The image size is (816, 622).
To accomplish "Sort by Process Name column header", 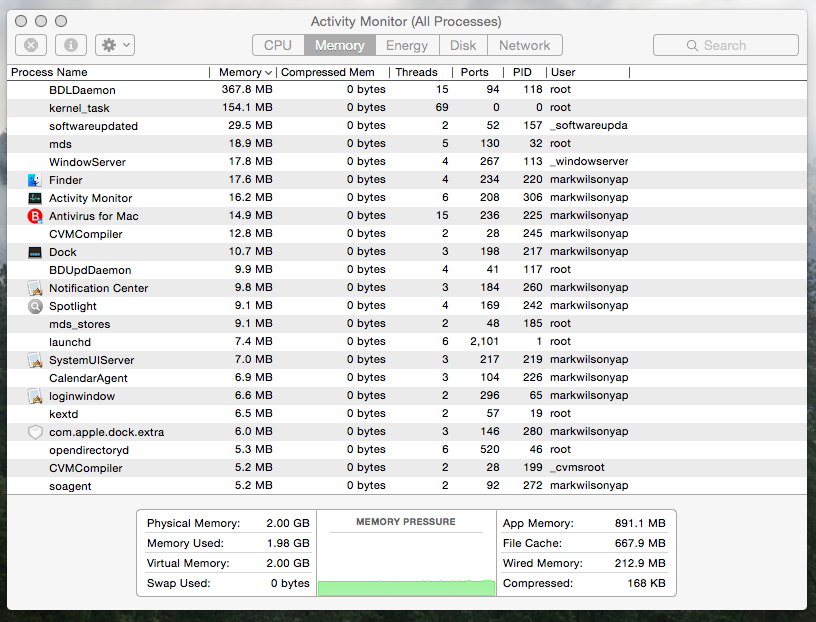I will tap(108, 72).
